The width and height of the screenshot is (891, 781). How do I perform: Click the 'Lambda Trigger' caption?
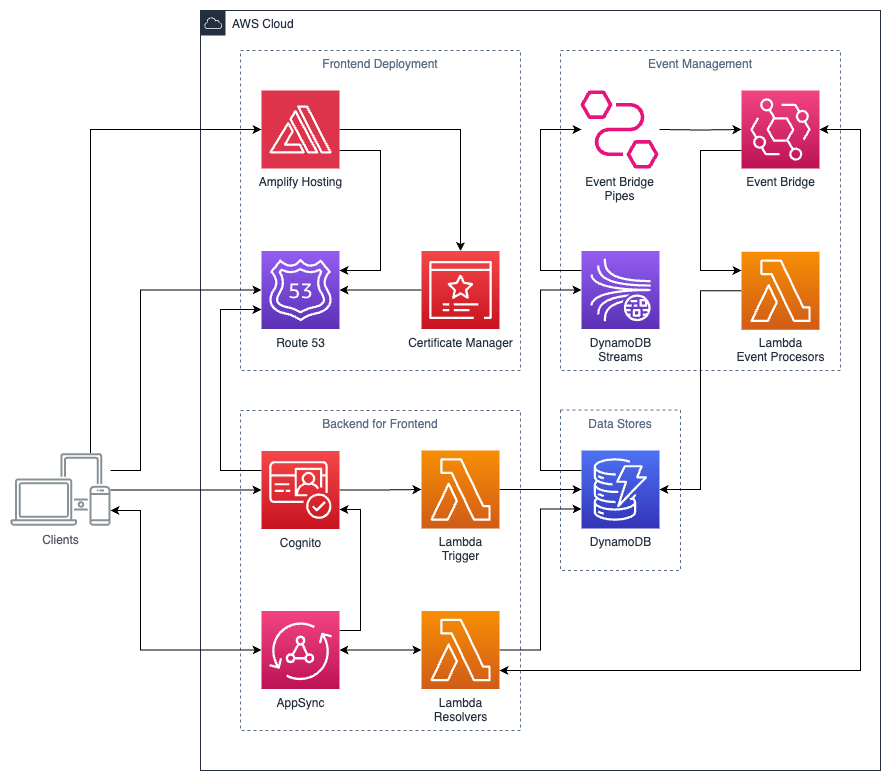pos(460,549)
